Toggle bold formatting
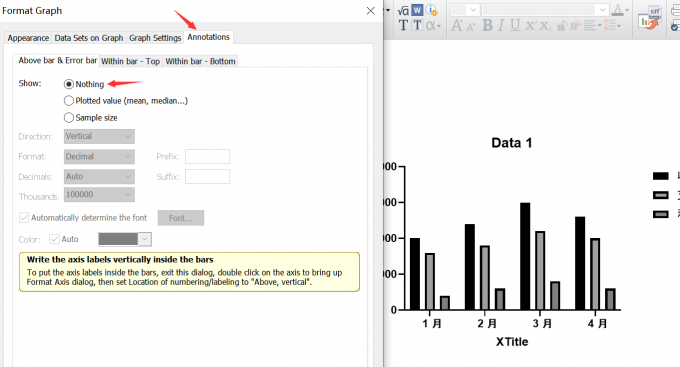This screenshot has width=680, height=367. [487, 25]
